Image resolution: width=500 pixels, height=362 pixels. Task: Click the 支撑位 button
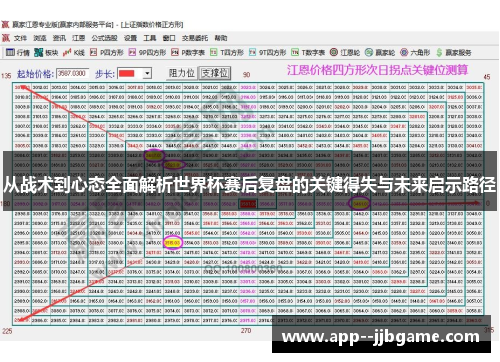(x=215, y=73)
